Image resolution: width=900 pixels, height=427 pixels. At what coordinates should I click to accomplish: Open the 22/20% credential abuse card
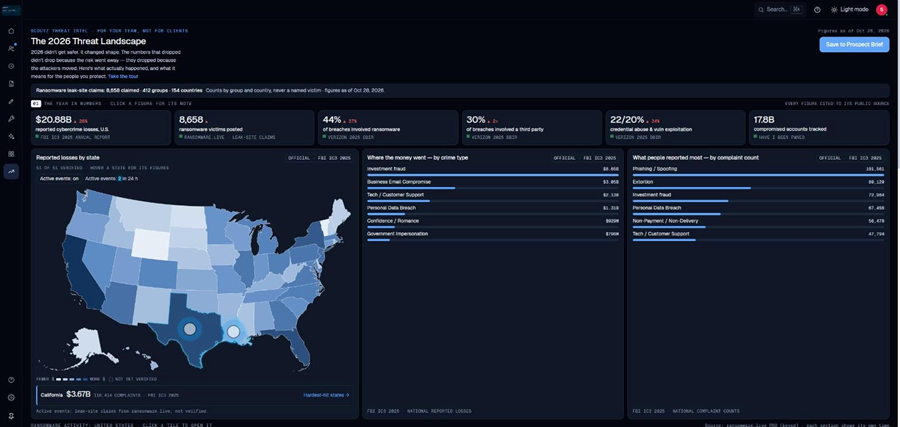[676, 127]
